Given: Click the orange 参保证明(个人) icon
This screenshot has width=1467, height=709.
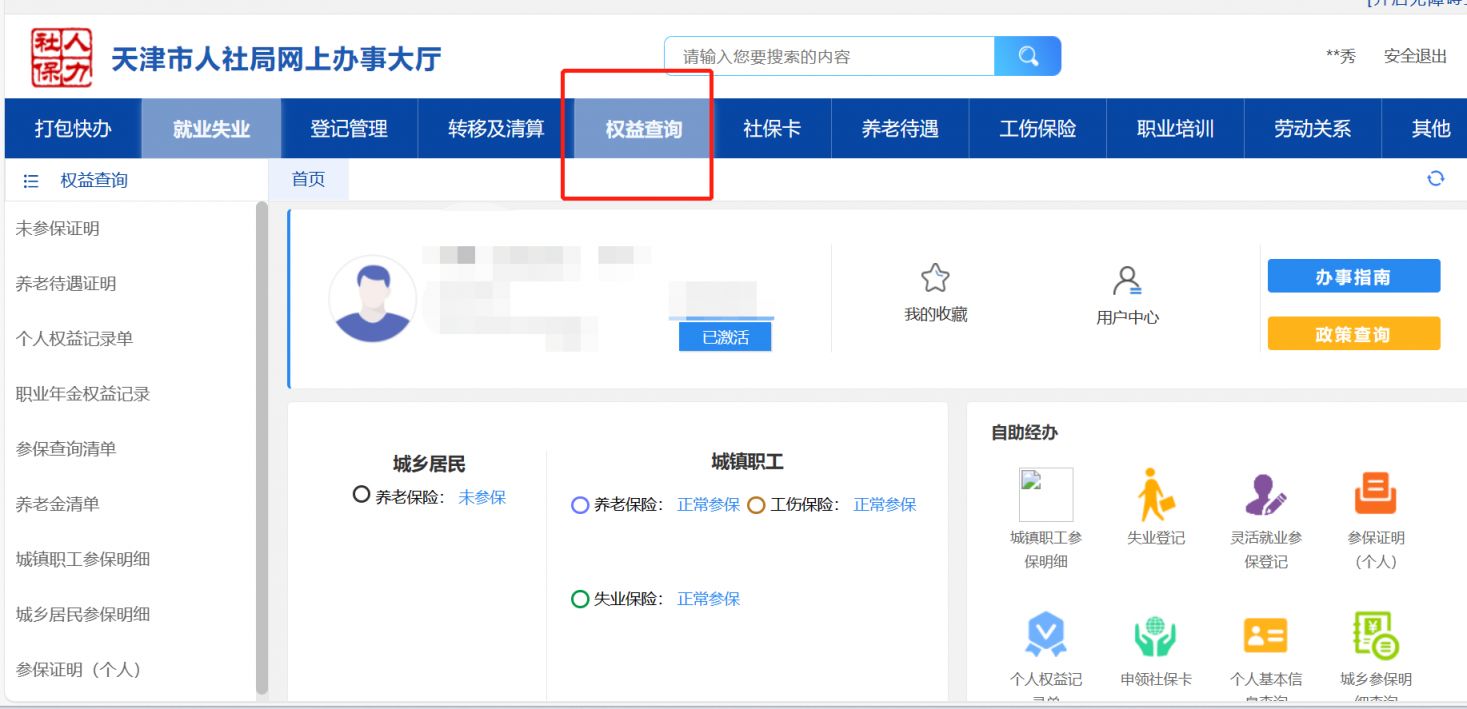Looking at the screenshot, I should click(1375, 495).
